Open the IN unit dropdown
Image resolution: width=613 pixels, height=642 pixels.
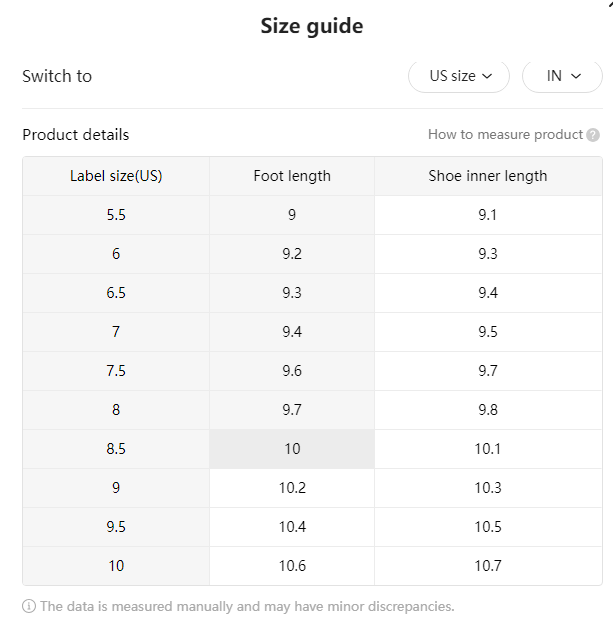click(562, 76)
